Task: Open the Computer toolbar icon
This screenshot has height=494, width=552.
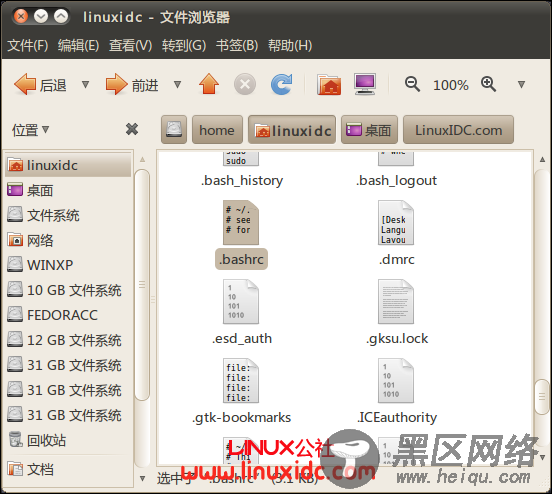Action: coord(365,85)
